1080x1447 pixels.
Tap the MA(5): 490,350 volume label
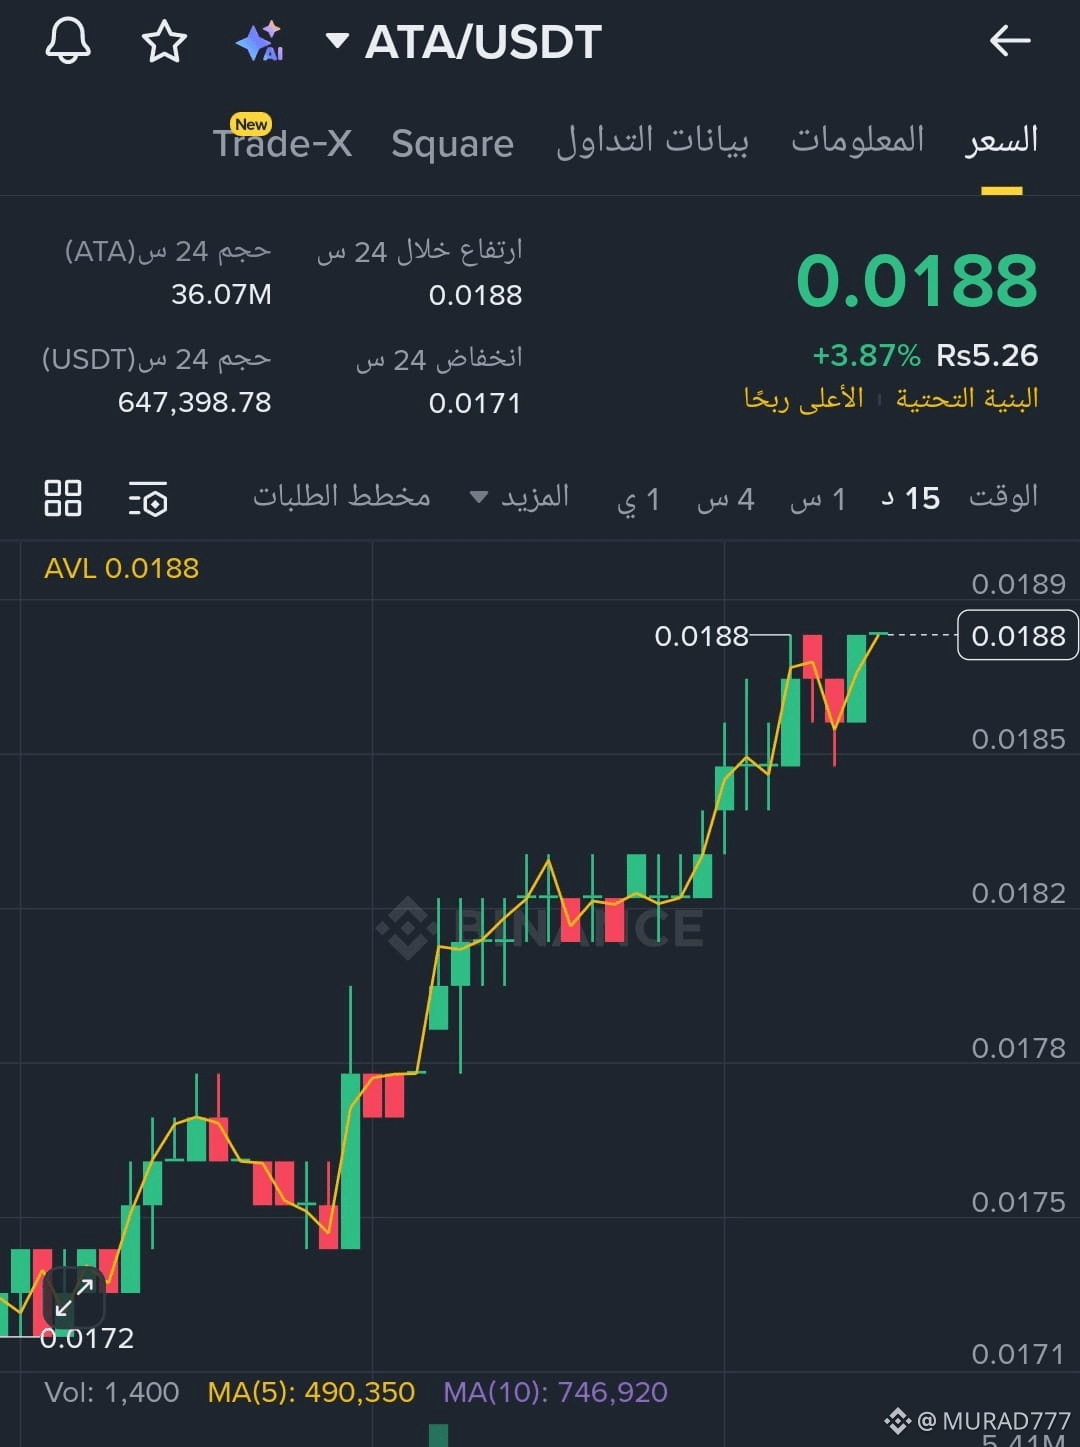tap(311, 1392)
